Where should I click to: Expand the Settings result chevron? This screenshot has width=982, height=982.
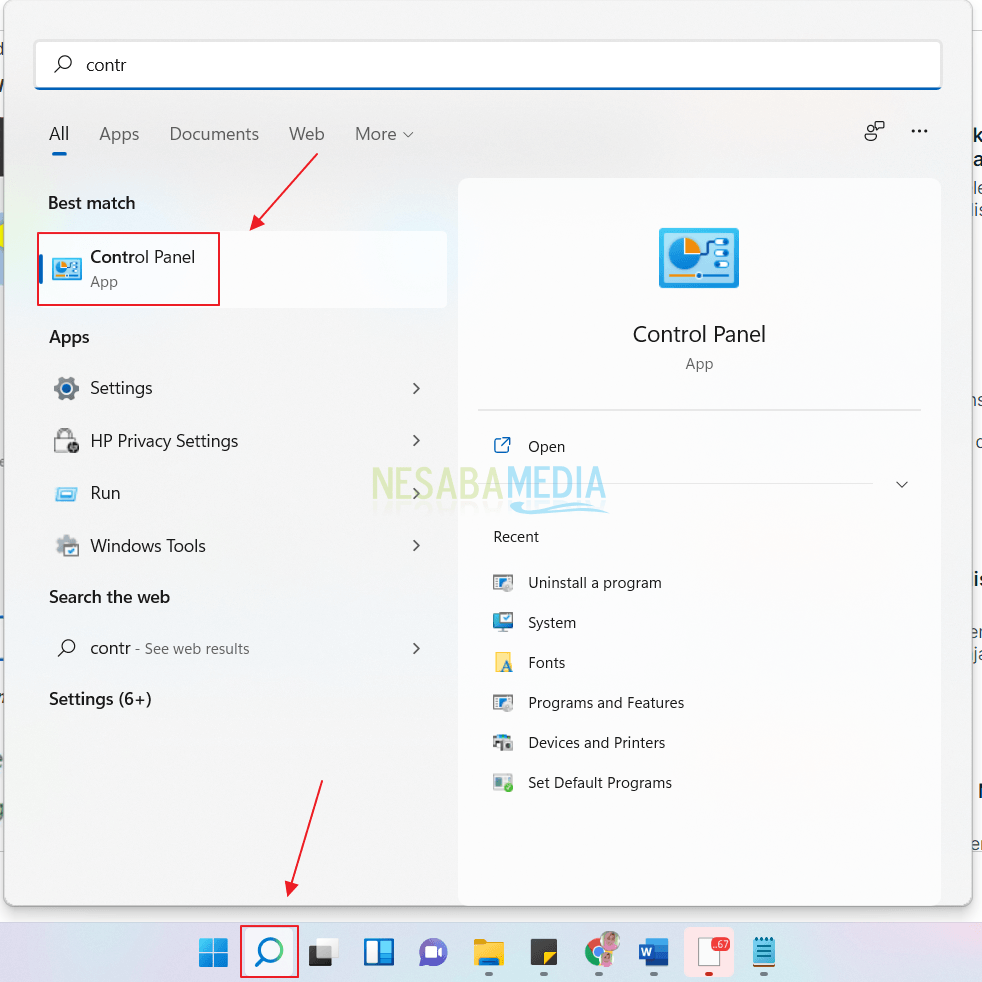tap(416, 388)
